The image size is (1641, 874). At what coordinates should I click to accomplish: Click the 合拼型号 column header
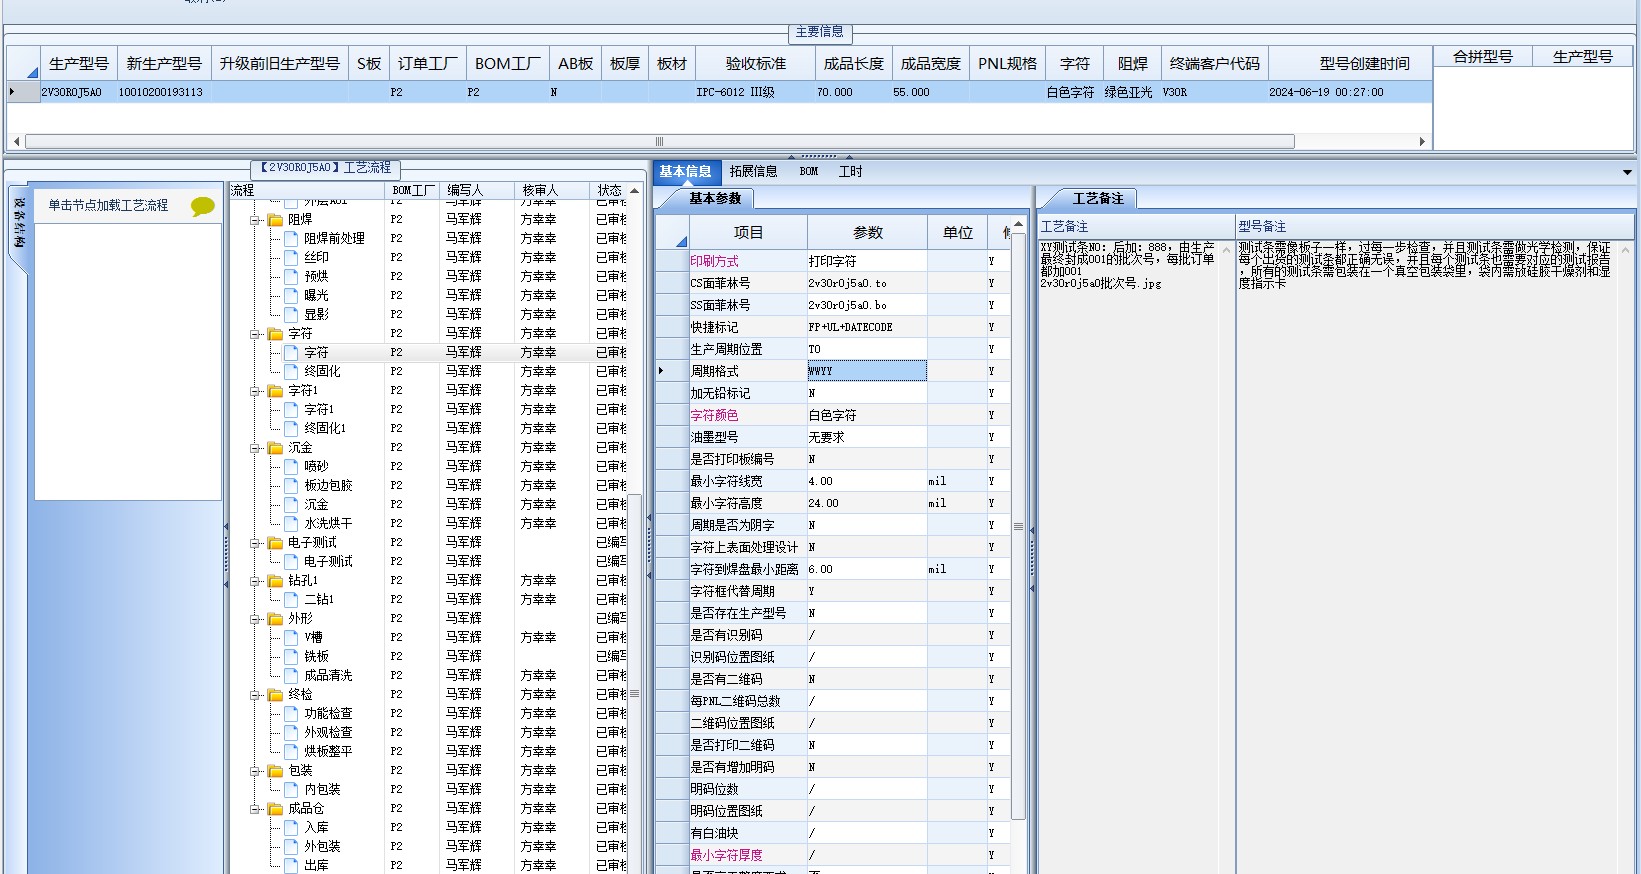tap(1483, 56)
